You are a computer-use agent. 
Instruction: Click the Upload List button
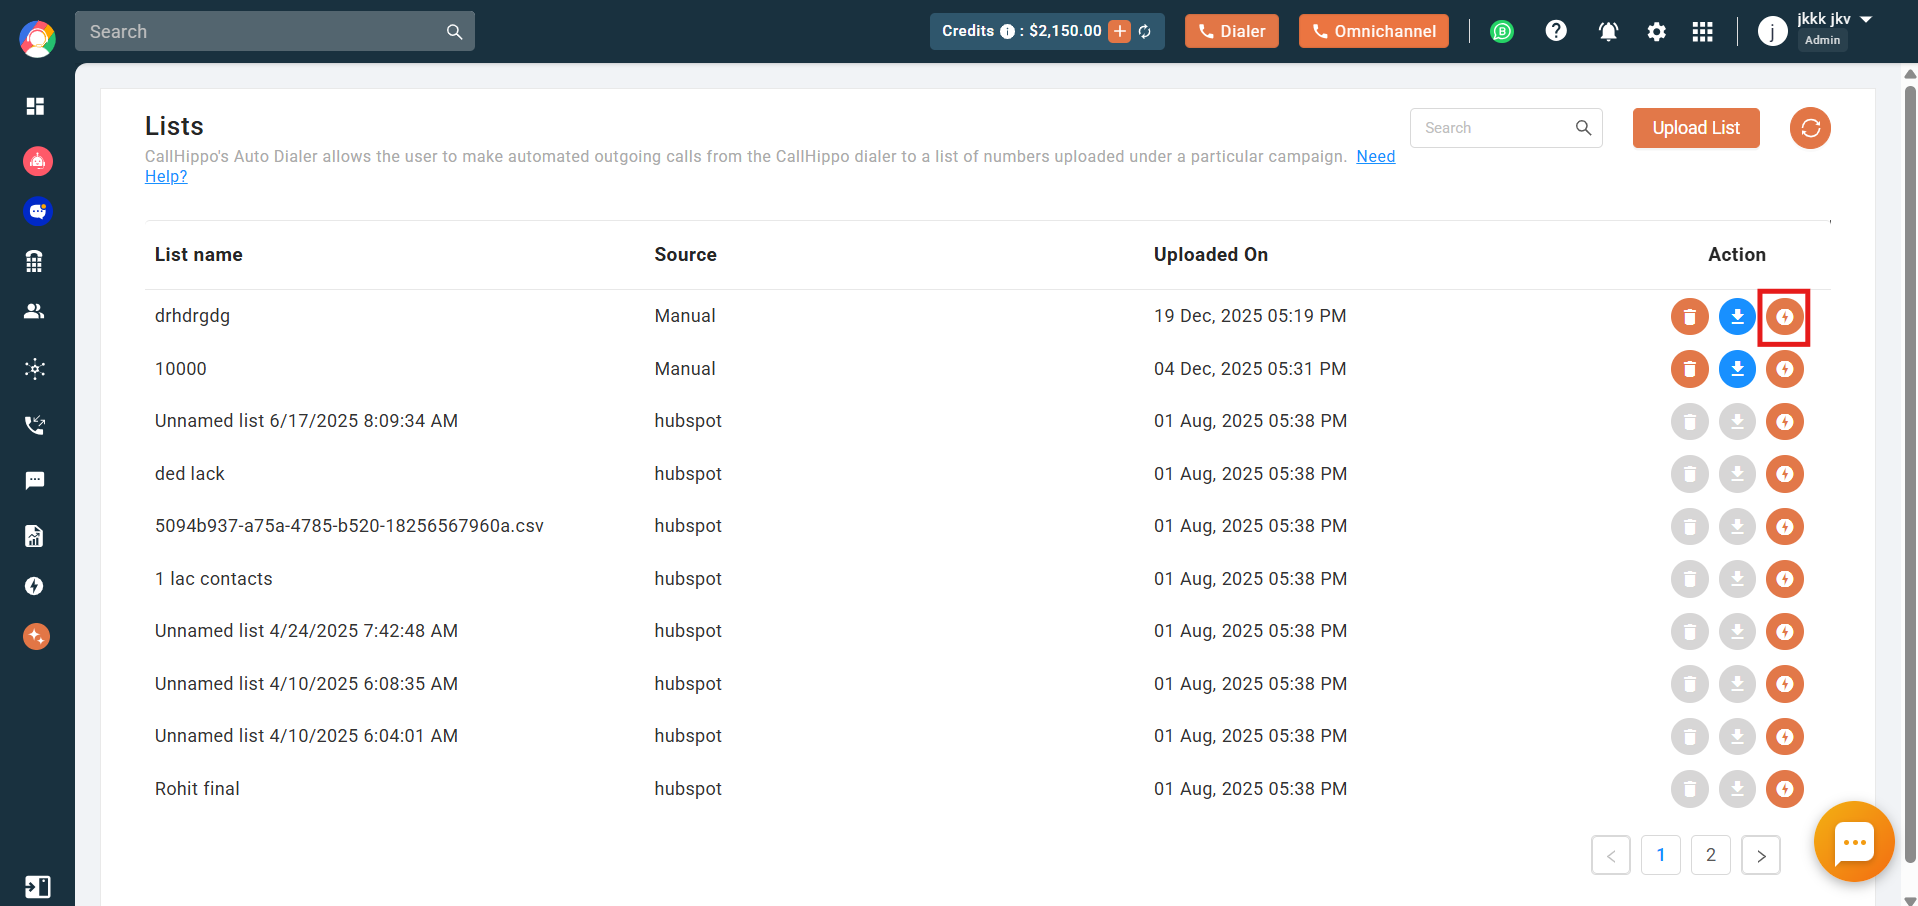coord(1696,128)
